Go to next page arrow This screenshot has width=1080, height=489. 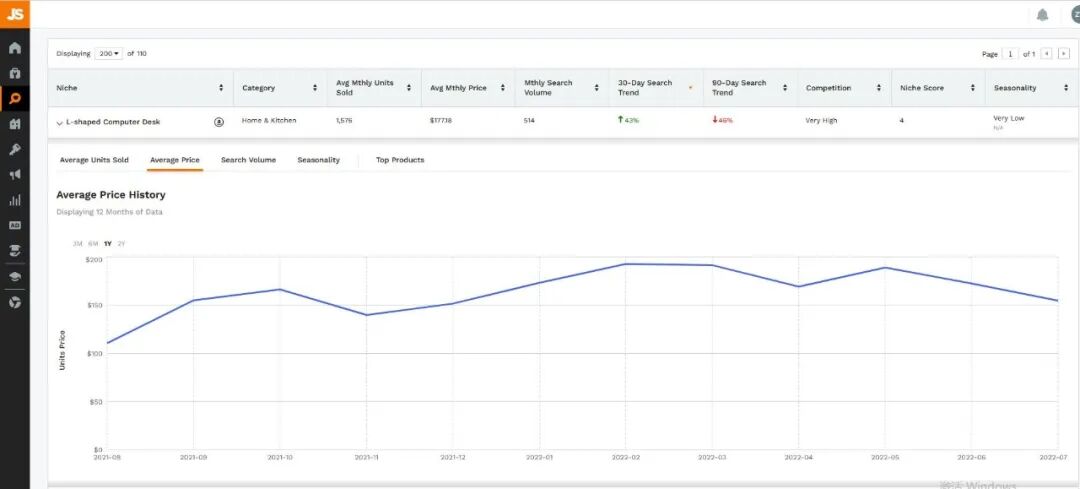coord(1064,53)
